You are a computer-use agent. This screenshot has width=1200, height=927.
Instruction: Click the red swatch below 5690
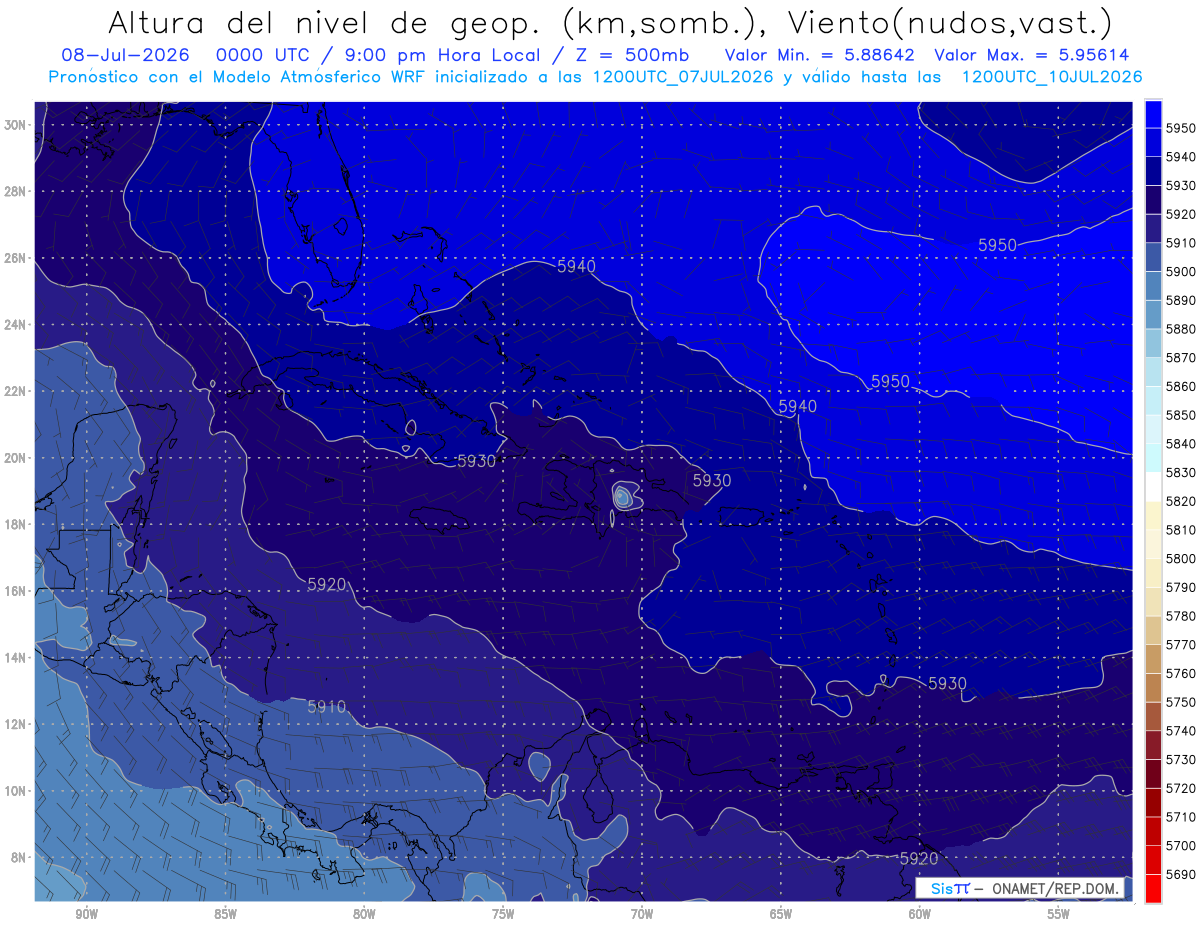click(x=1153, y=889)
